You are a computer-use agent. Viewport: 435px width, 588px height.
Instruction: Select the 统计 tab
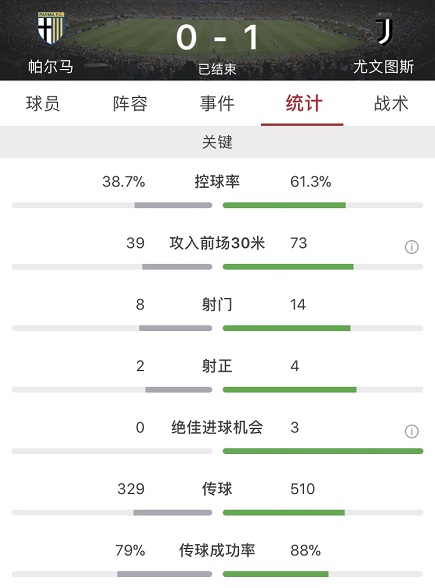pyautogui.click(x=304, y=104)
